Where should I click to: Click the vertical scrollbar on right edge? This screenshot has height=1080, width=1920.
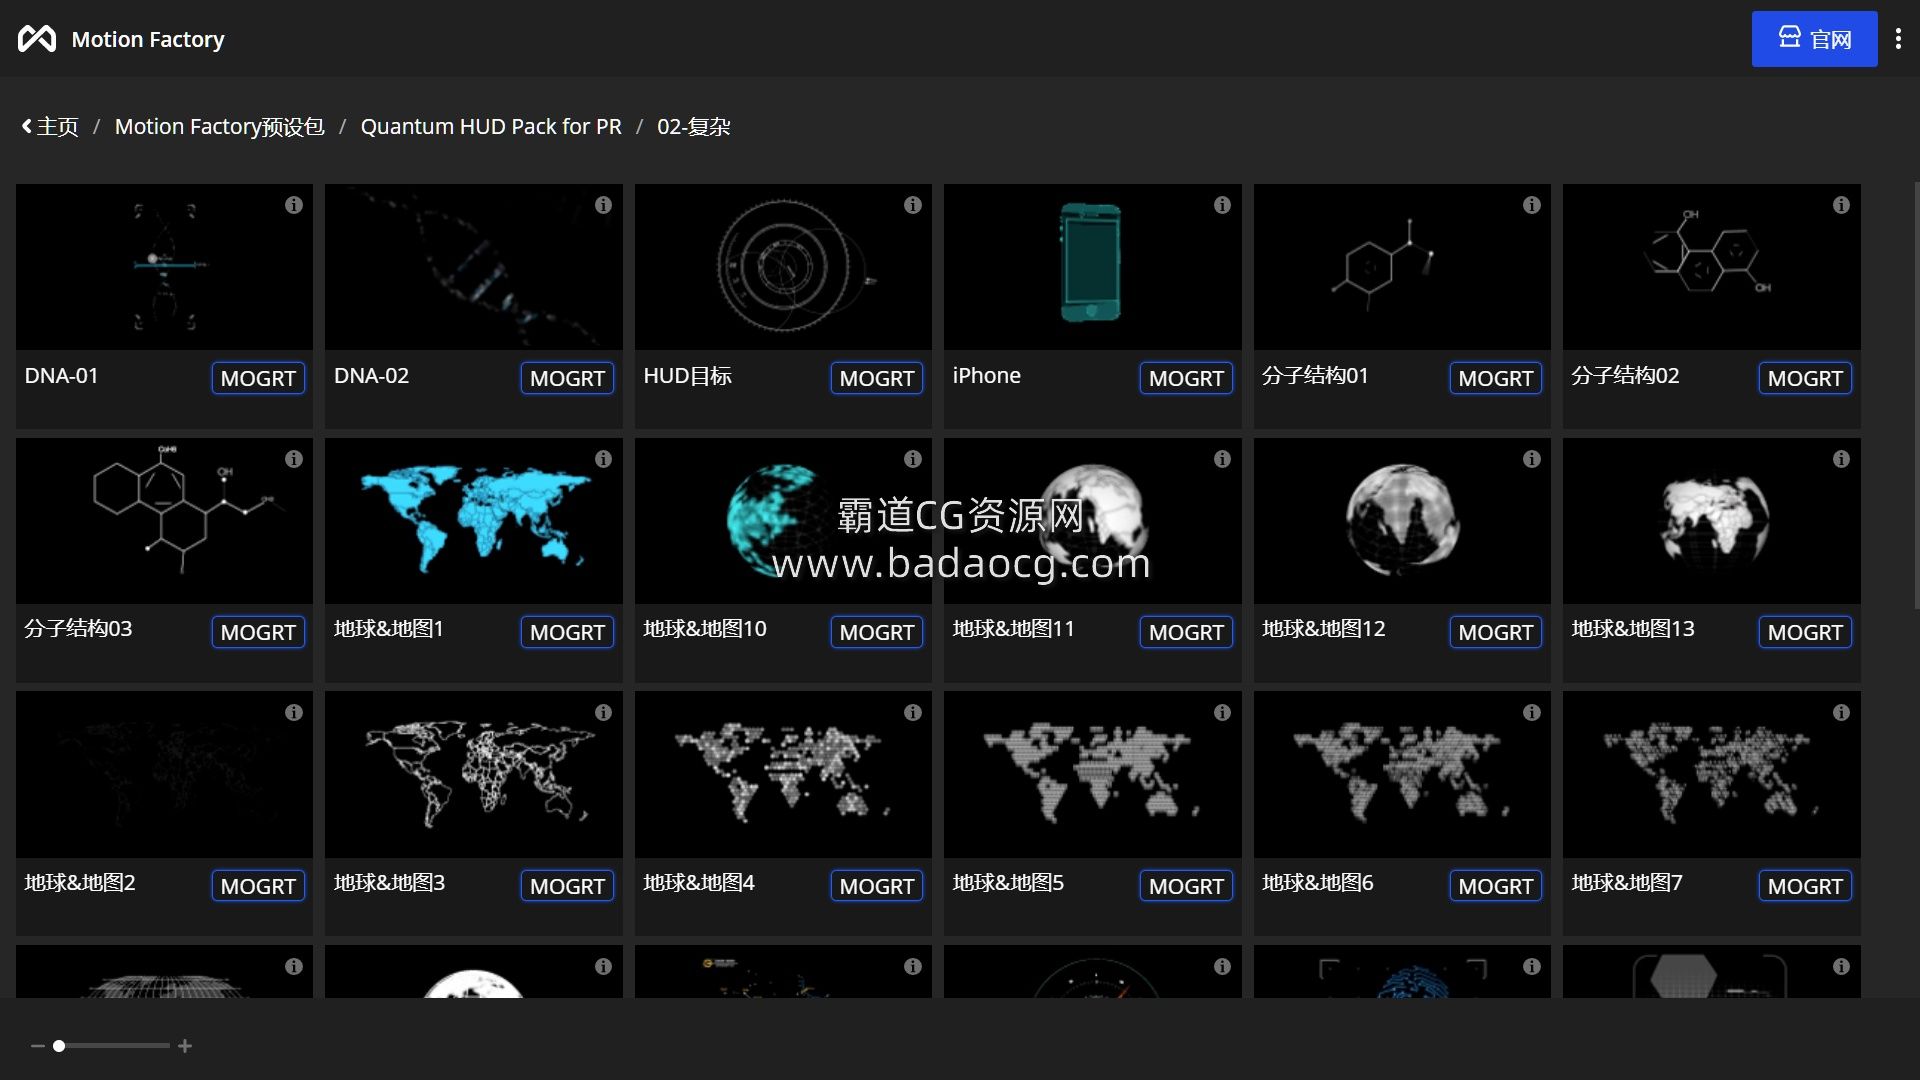(1916, 395)
